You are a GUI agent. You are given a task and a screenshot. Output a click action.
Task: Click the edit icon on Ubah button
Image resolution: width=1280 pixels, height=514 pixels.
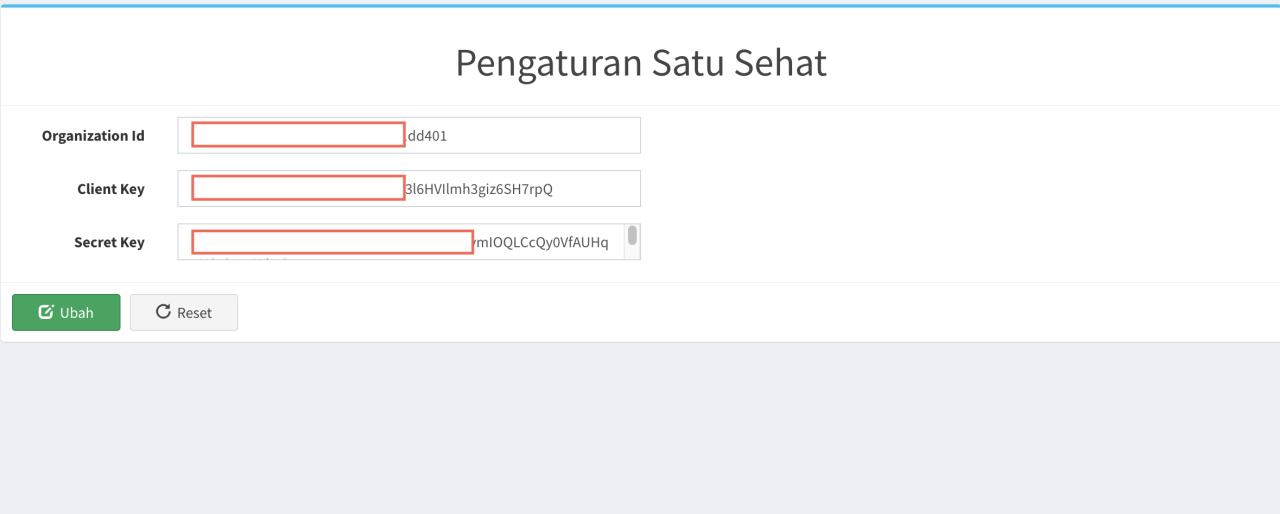(x=45, y=312)
